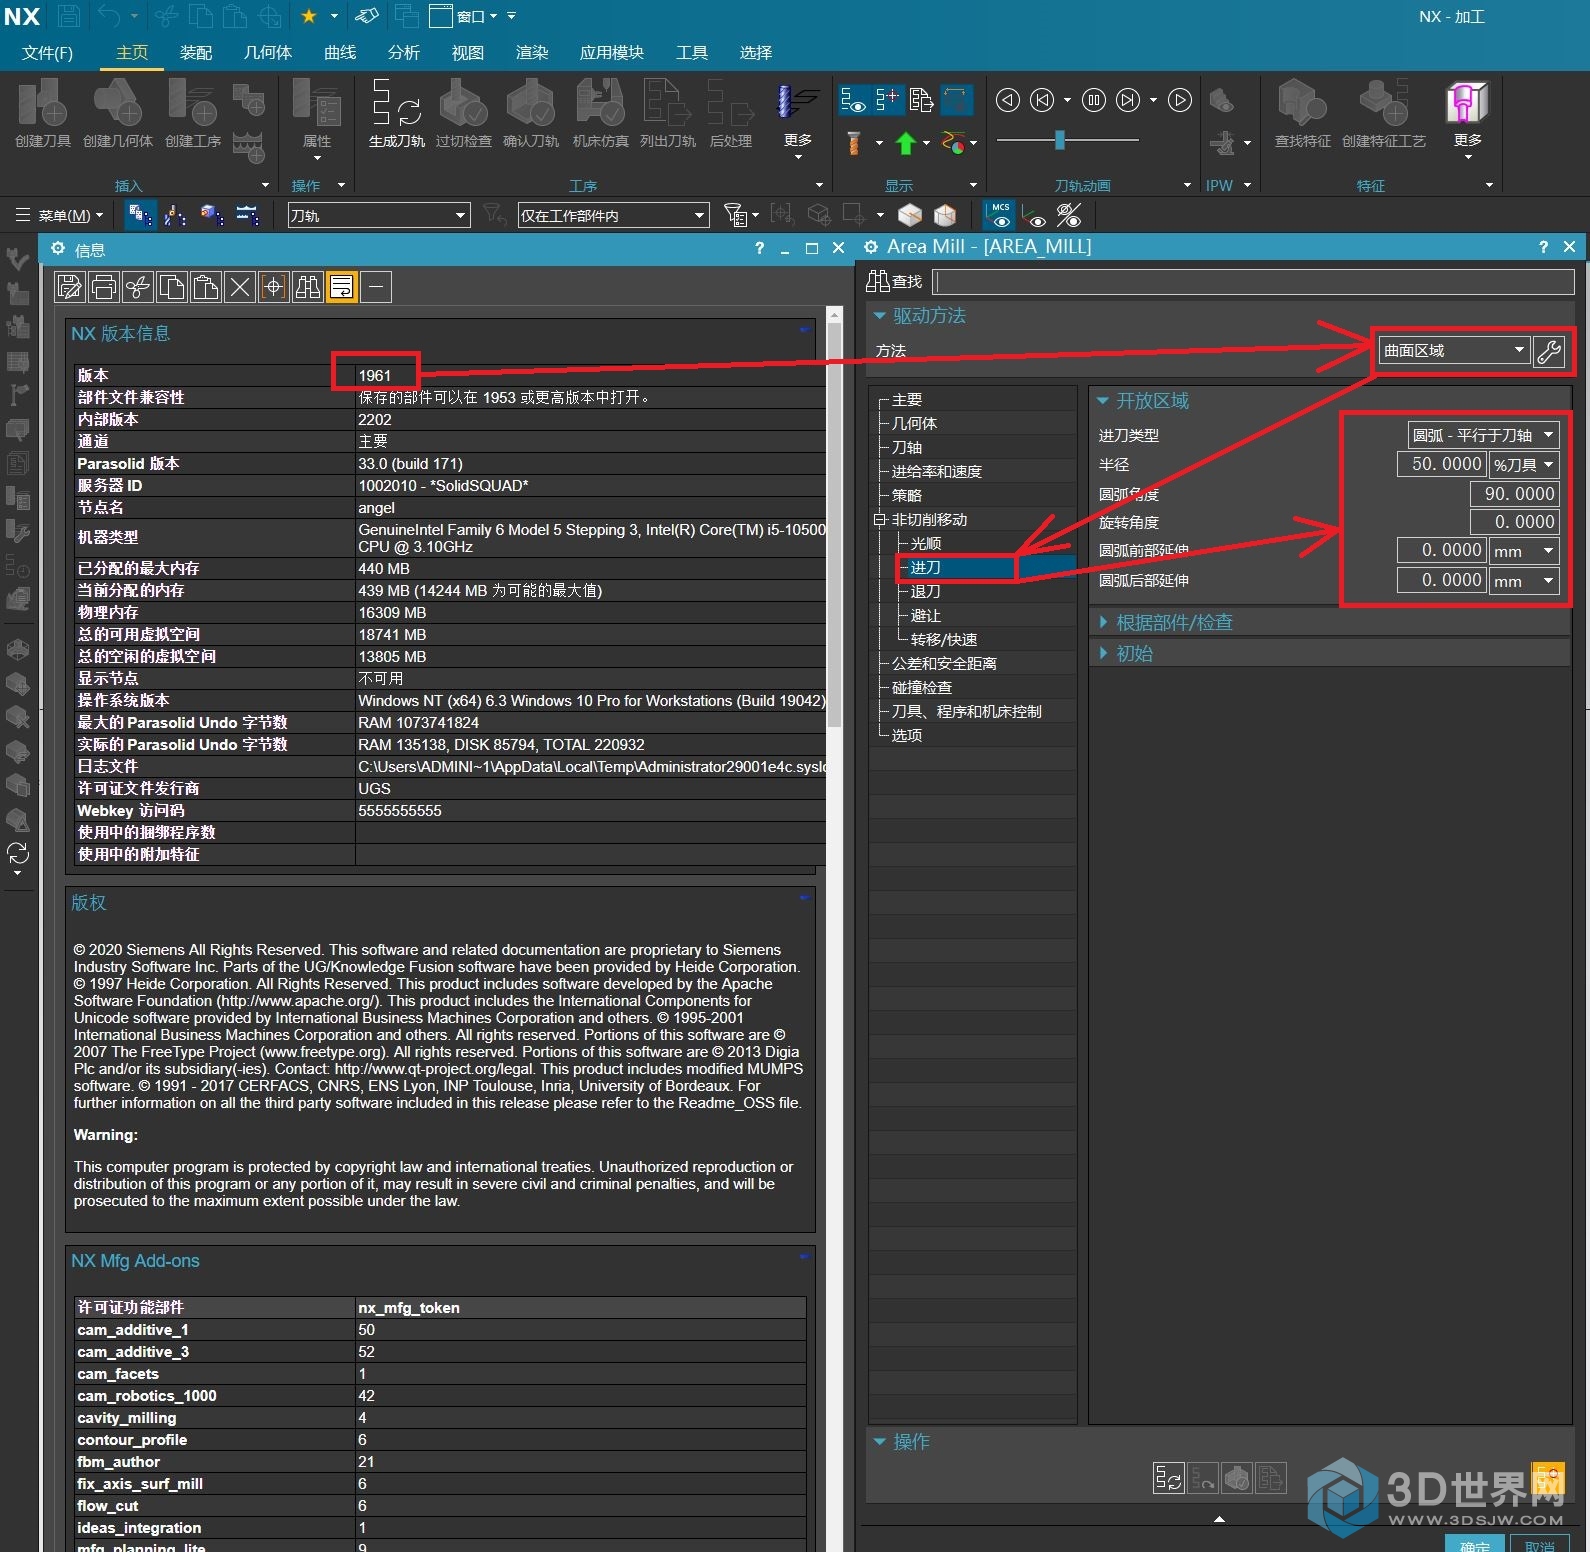Click the Create Geometry (创建几何体) icon
1590x1552 pixels.
click(x=117, y=103)
